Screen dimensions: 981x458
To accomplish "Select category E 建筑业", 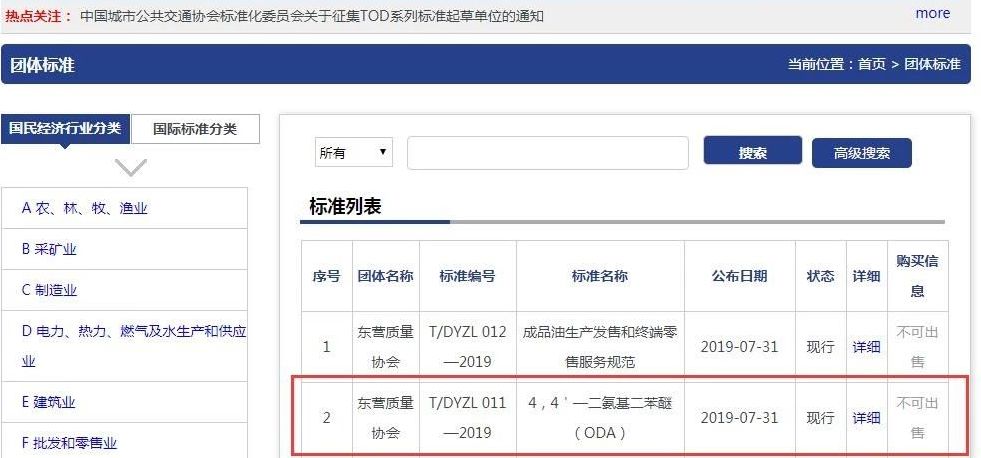I will (x=49, y=402).
